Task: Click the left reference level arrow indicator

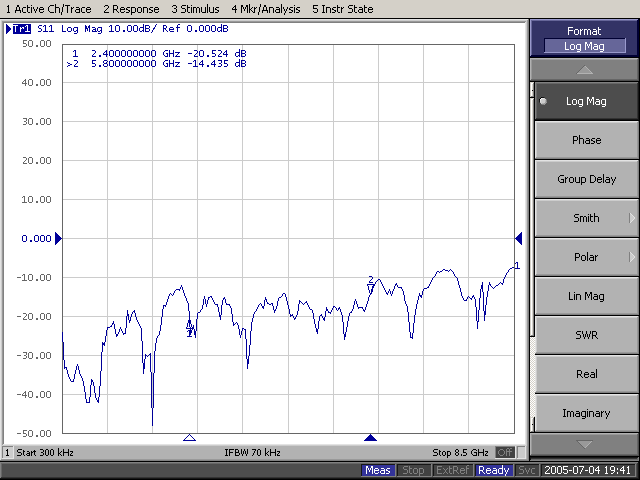Action: pos(58,238)
